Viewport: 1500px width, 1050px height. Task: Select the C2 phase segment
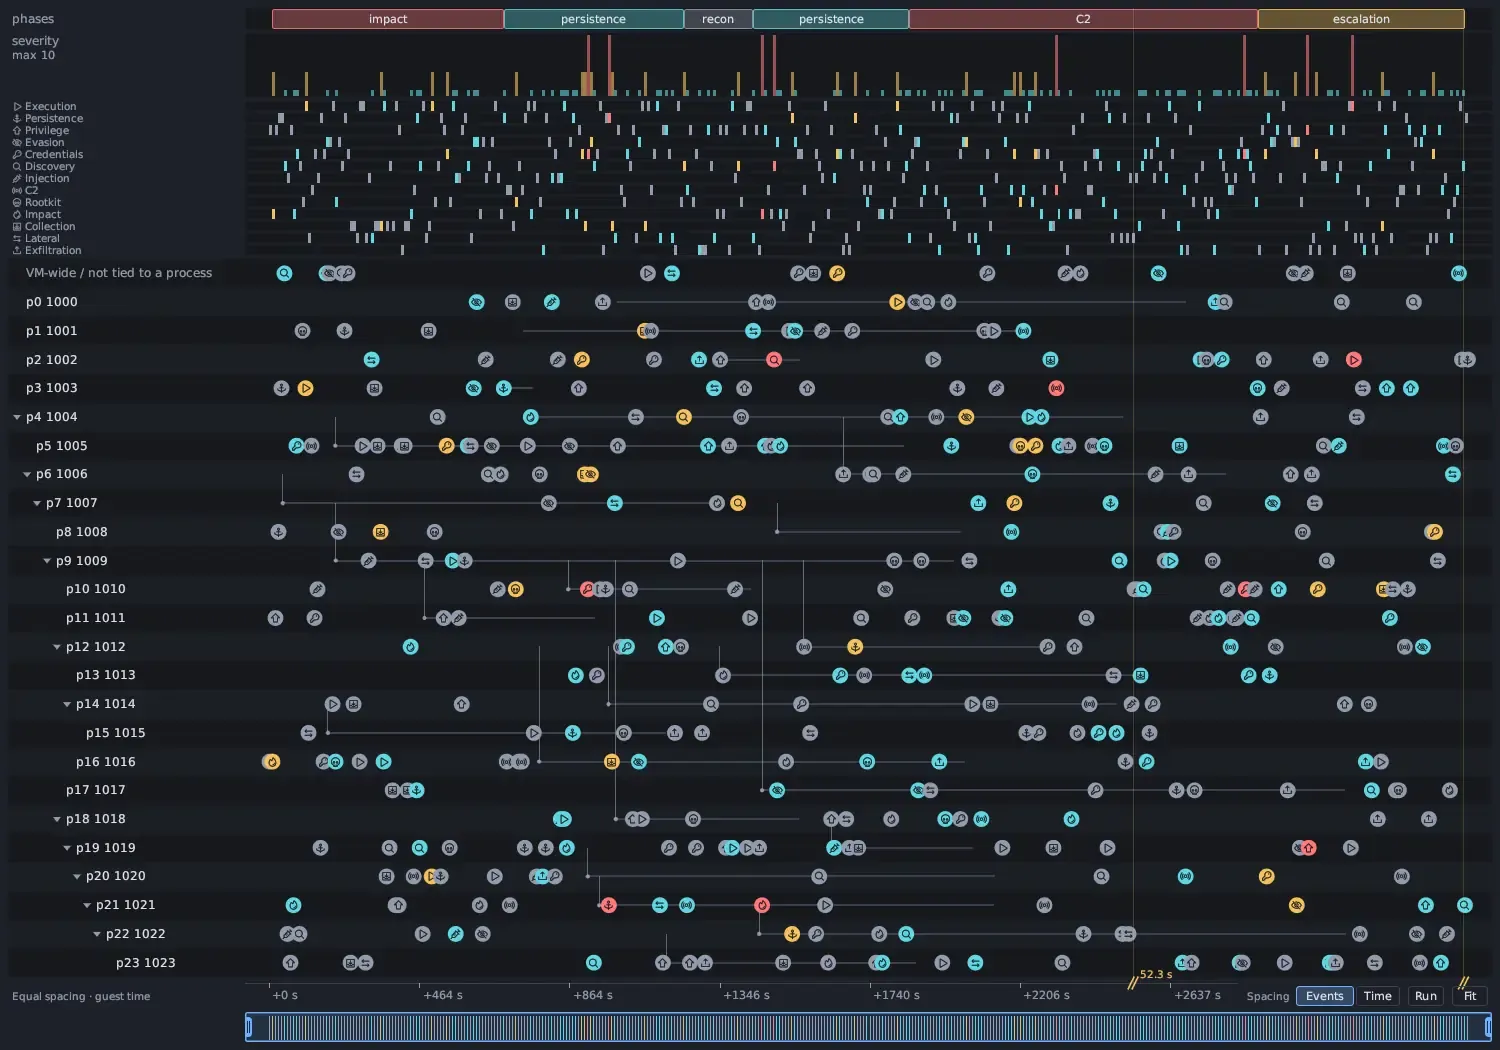click(x=1083, y=19)
